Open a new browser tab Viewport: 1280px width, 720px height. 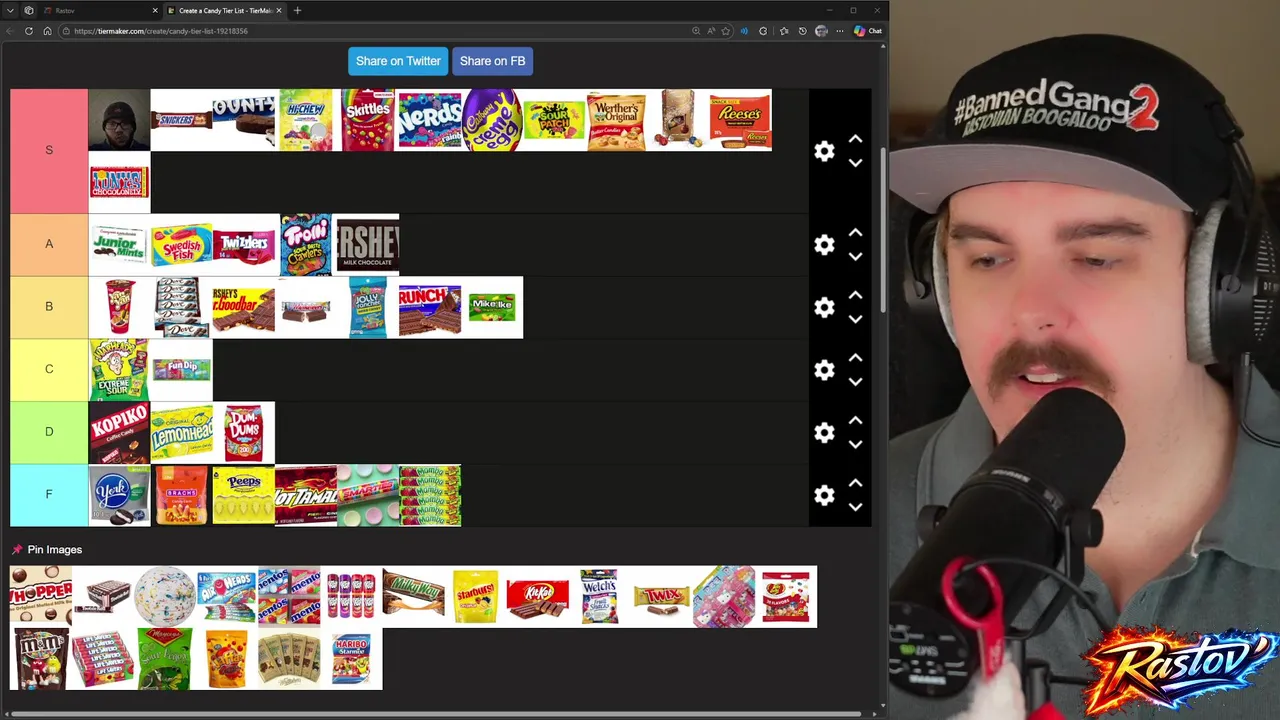[x=297, y=10]
